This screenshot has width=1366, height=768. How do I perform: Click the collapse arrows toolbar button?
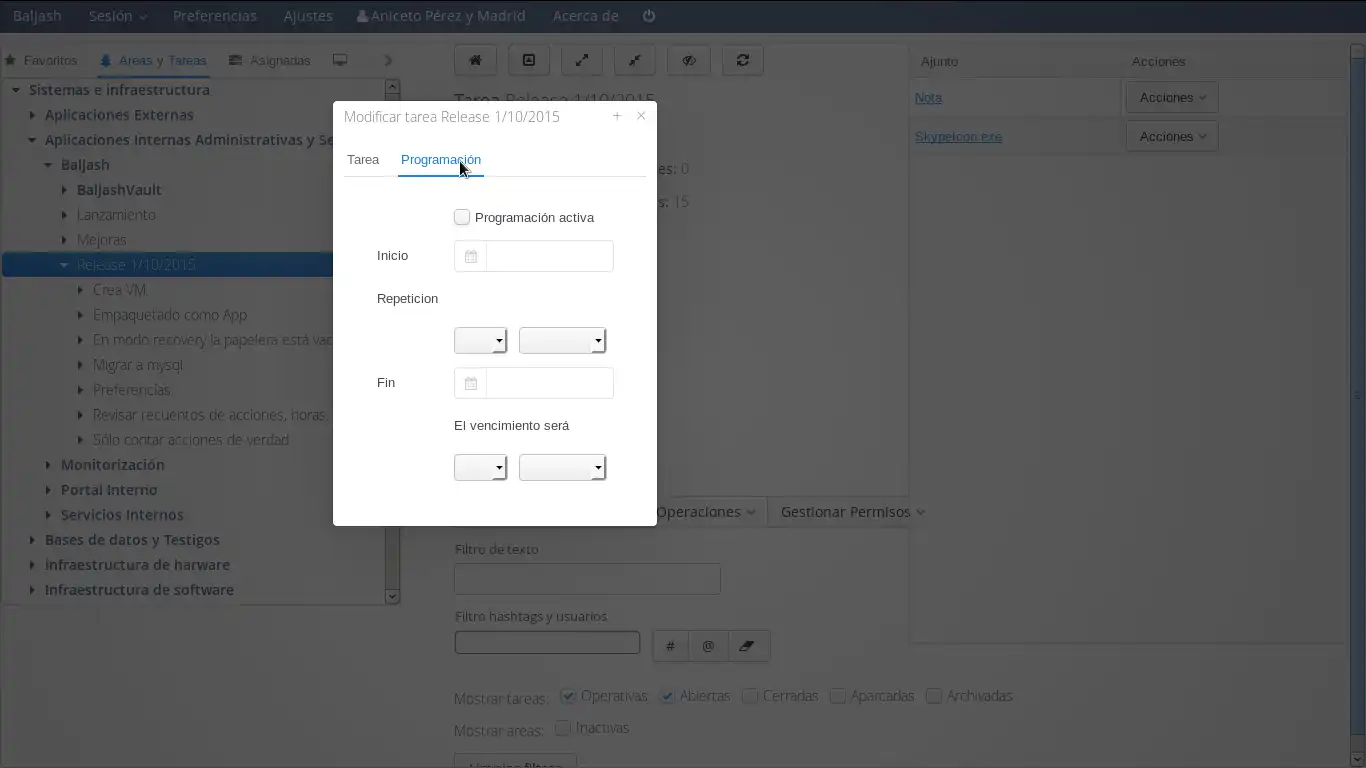click(635, 60)
